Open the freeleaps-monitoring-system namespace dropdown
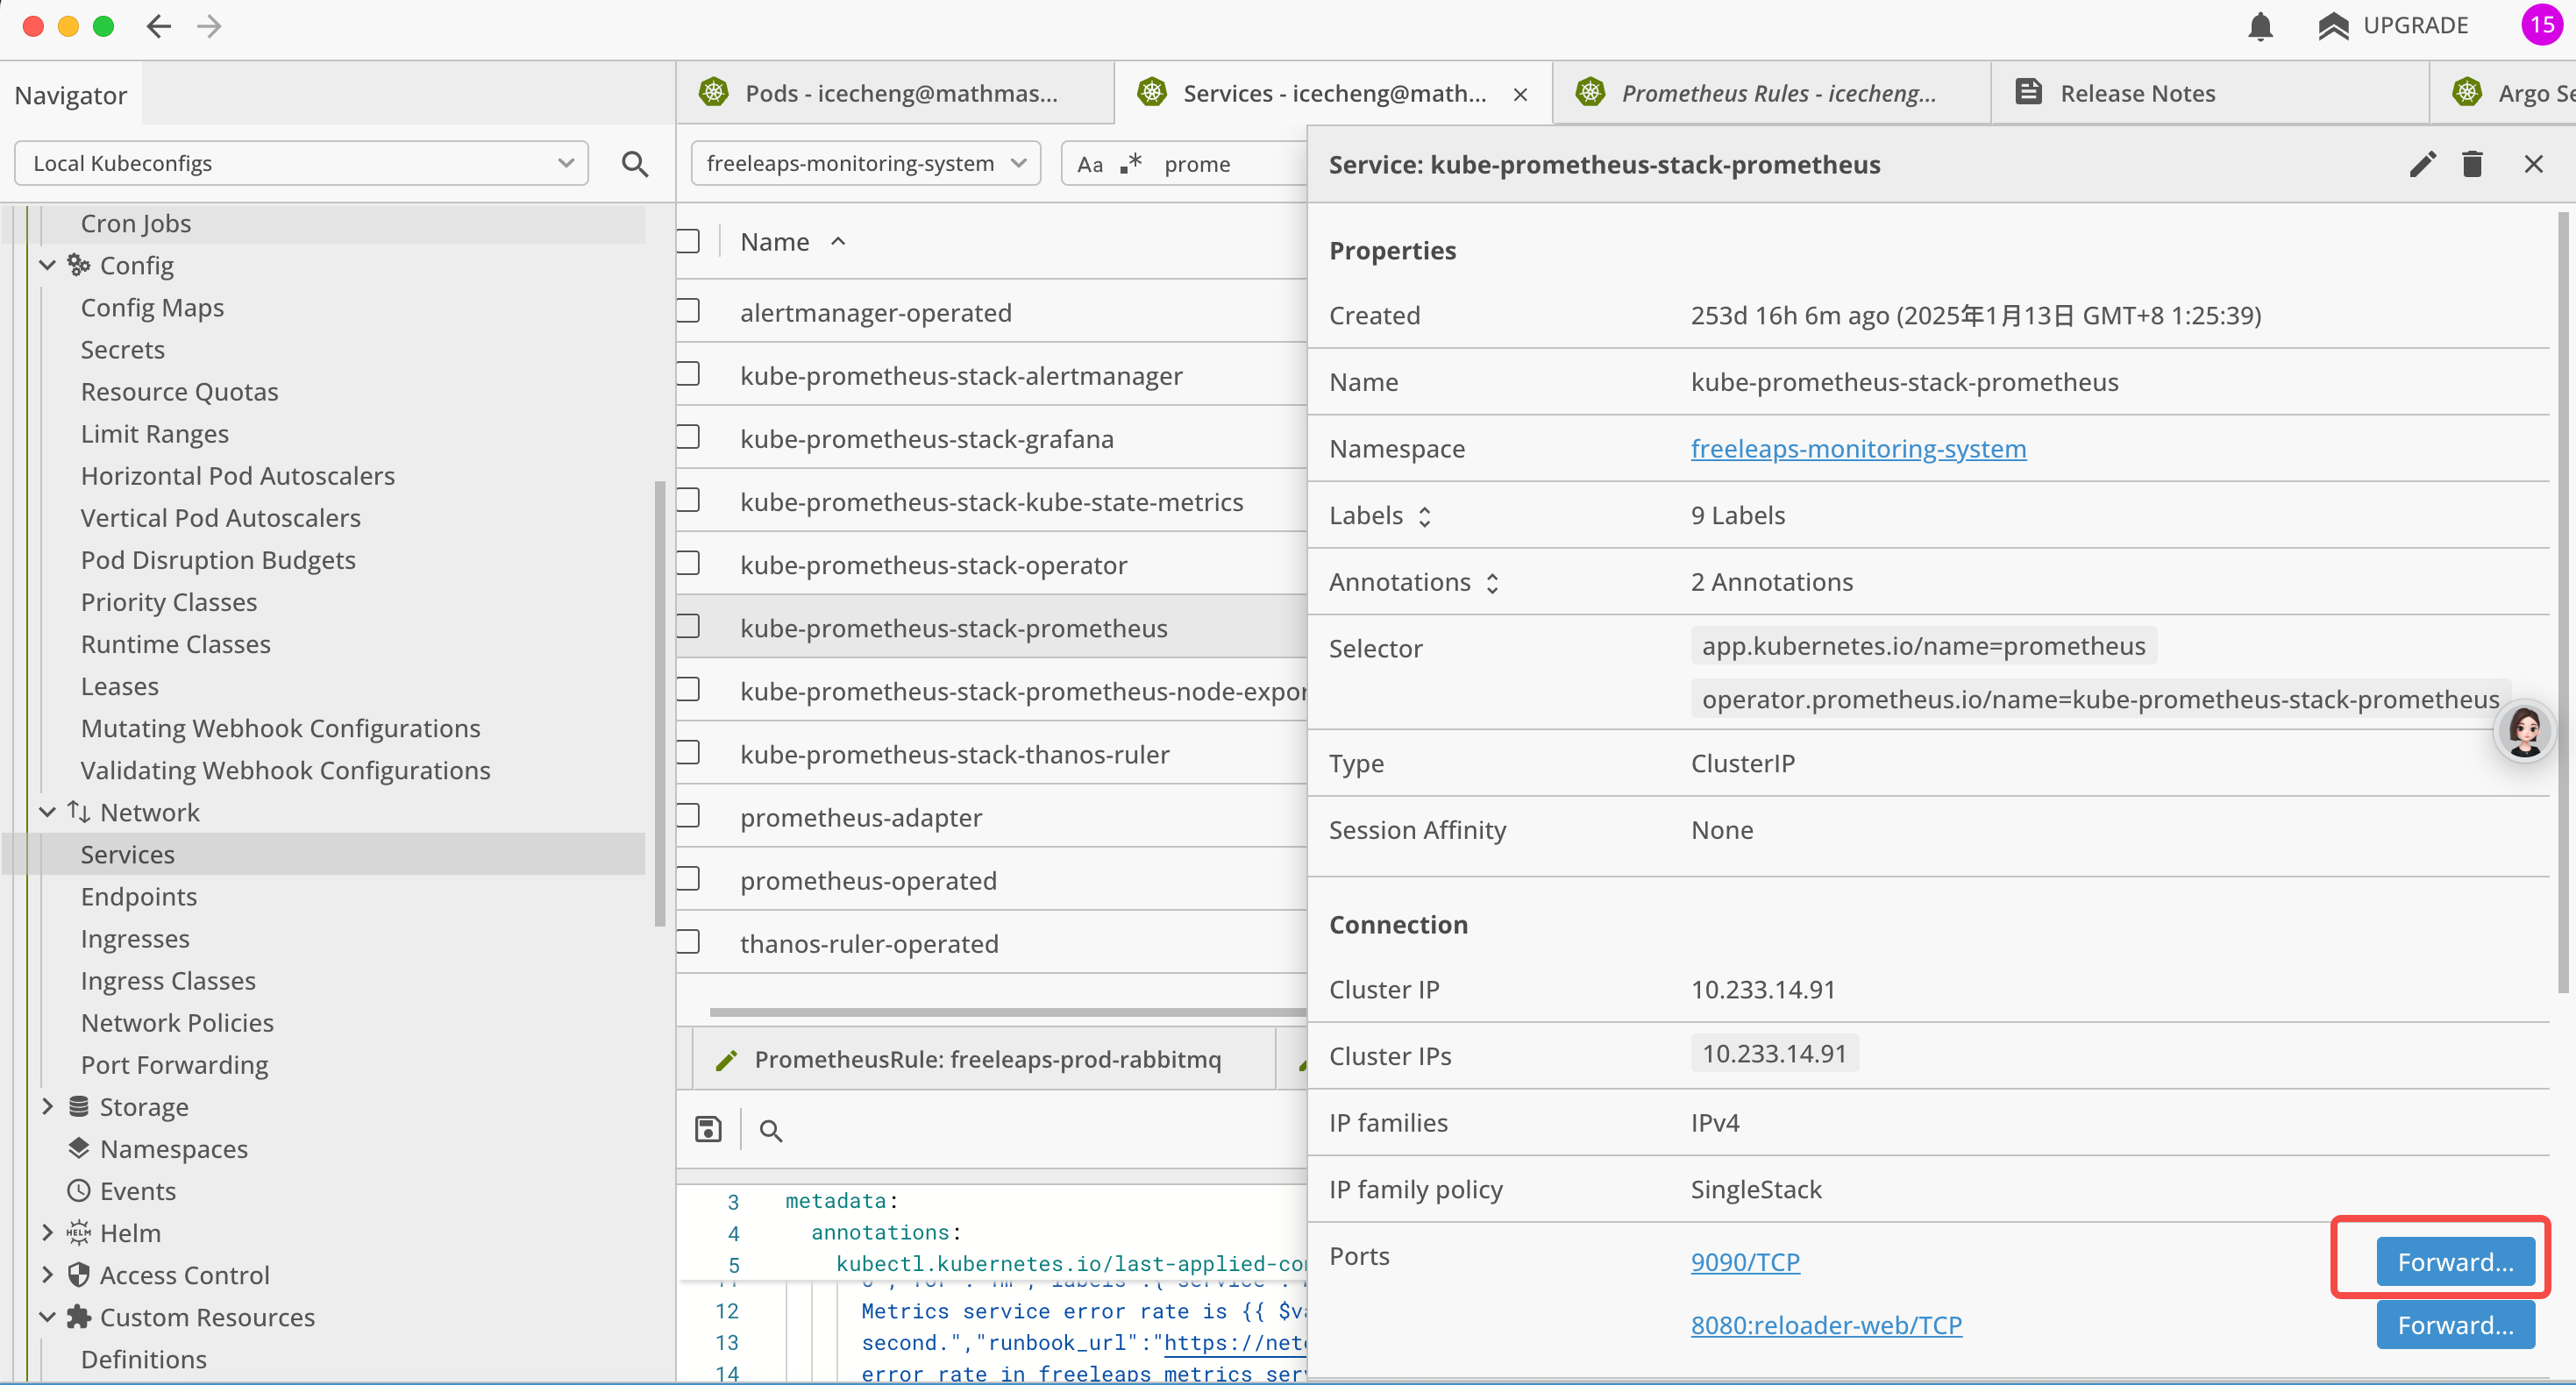Viewport: 2576px width, 1385px height. pos(866,163)
